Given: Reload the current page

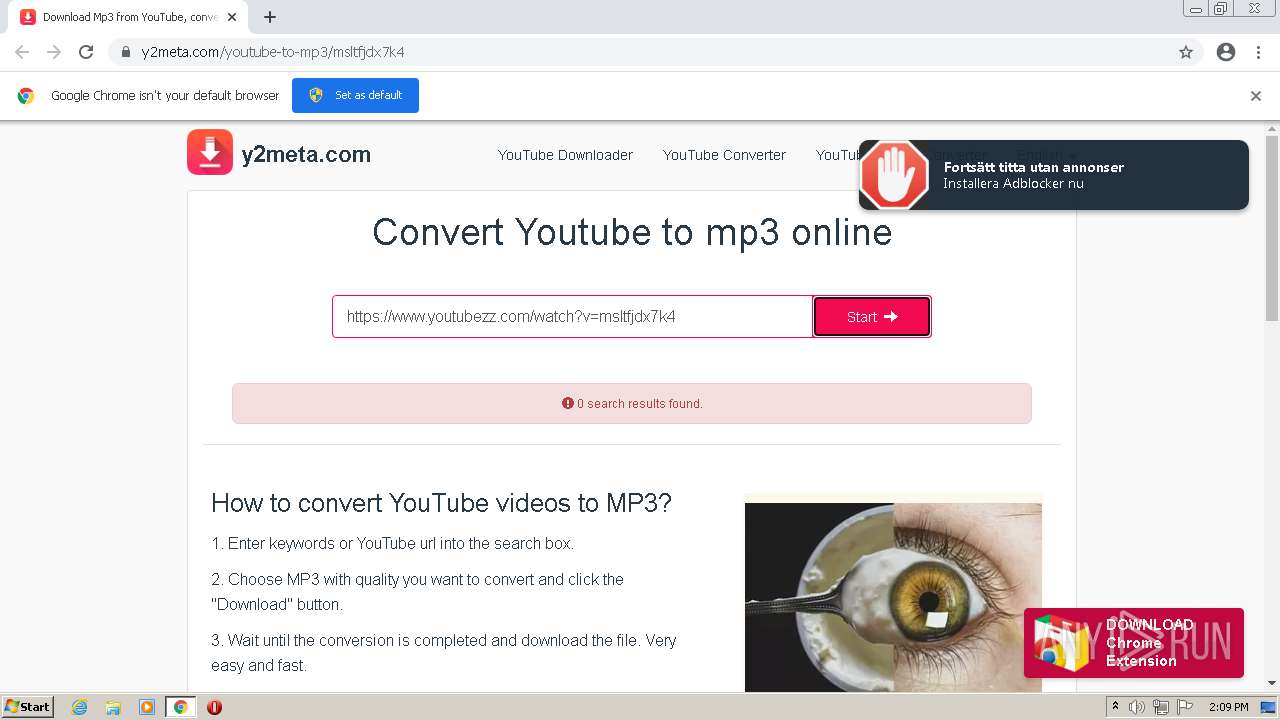Looking at the screenshot, I should point(86,52).
